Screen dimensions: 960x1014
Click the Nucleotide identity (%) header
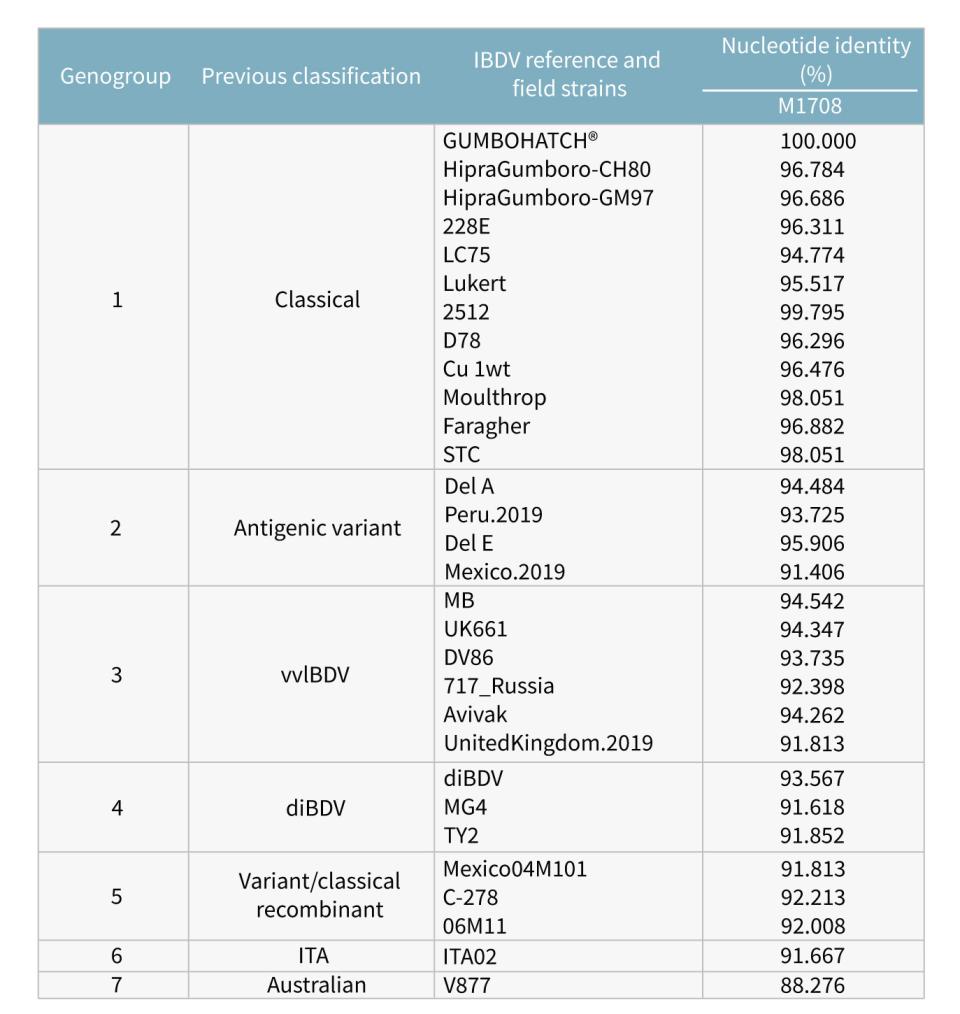click(x=809, y=62)
